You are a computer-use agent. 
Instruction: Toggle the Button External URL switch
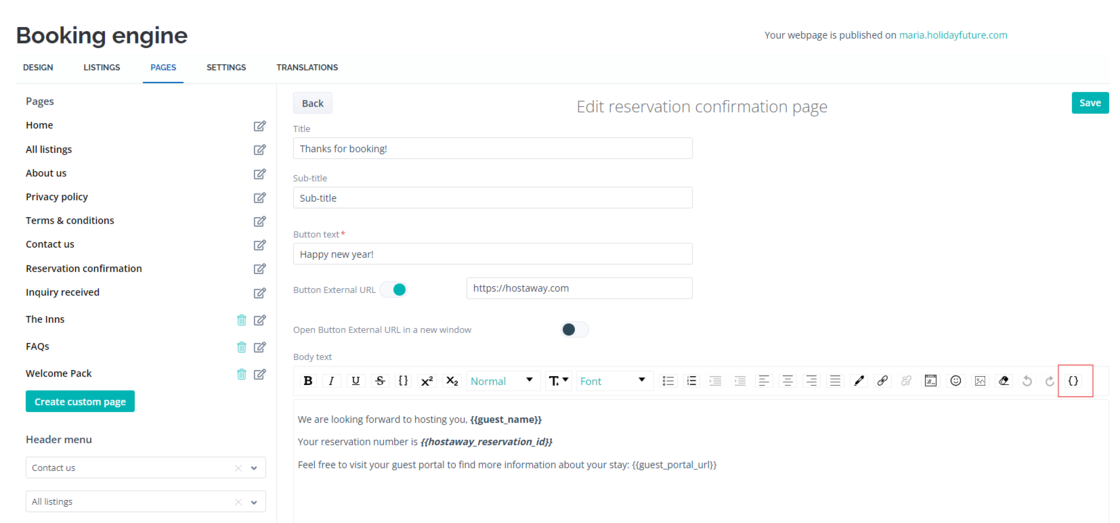tap(393, 289)
